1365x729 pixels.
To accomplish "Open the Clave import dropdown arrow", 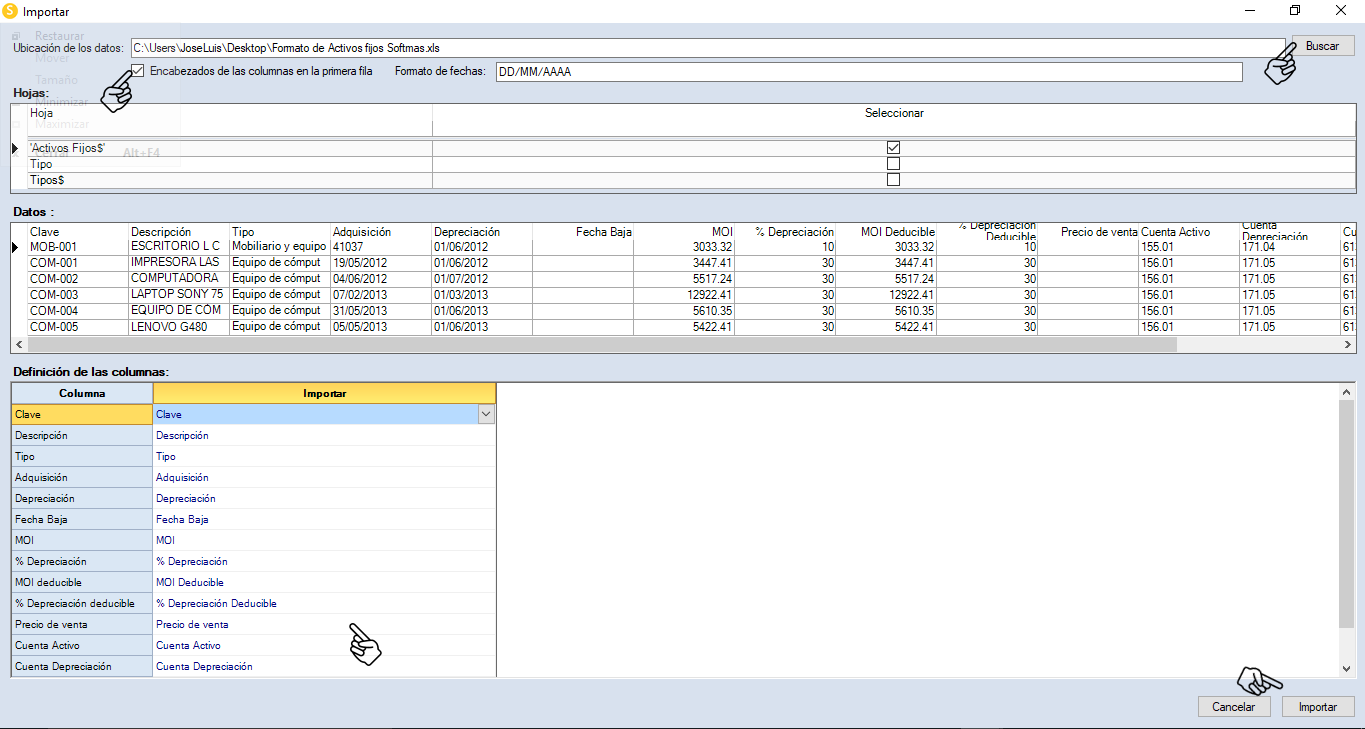I will [486, 414].
